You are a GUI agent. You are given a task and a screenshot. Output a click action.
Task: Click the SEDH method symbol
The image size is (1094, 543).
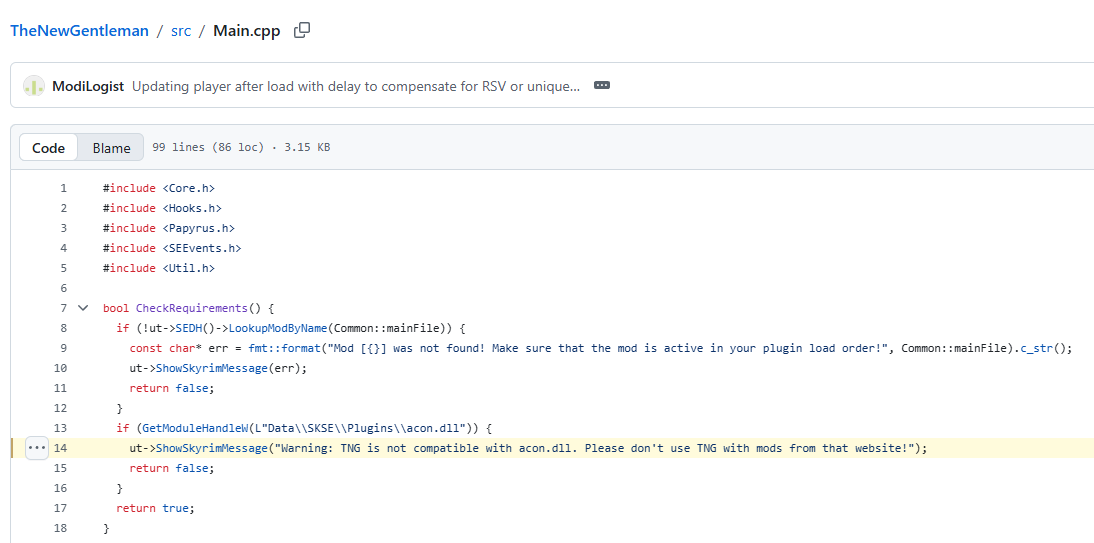(x=189, y=328)
